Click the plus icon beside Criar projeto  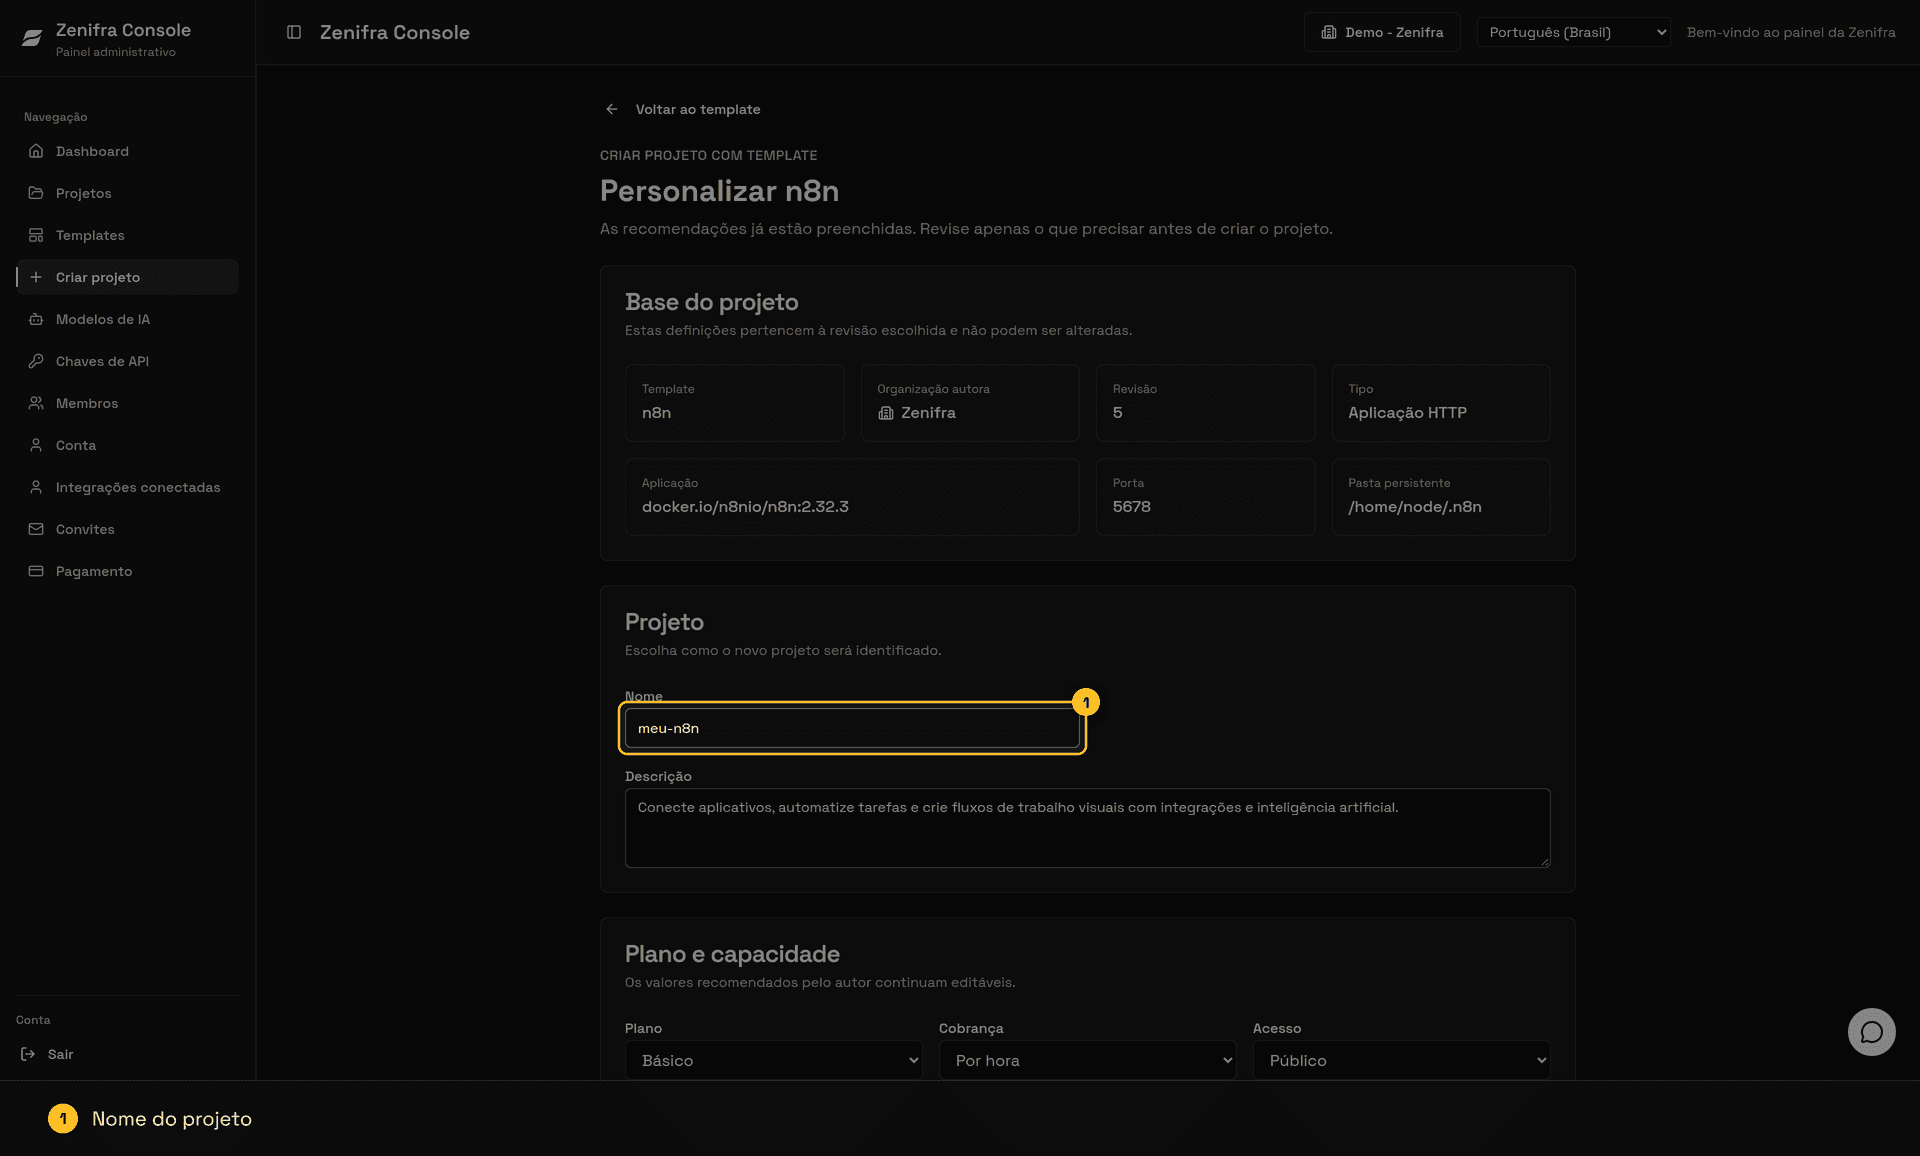(x=36, y=277)
